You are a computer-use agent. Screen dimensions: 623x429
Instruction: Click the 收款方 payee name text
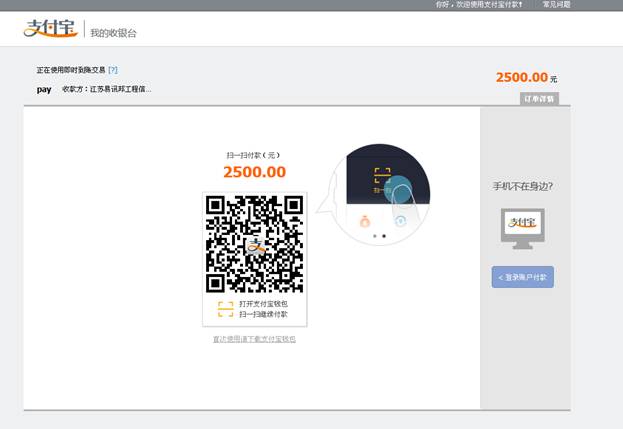tap(107, 89)
